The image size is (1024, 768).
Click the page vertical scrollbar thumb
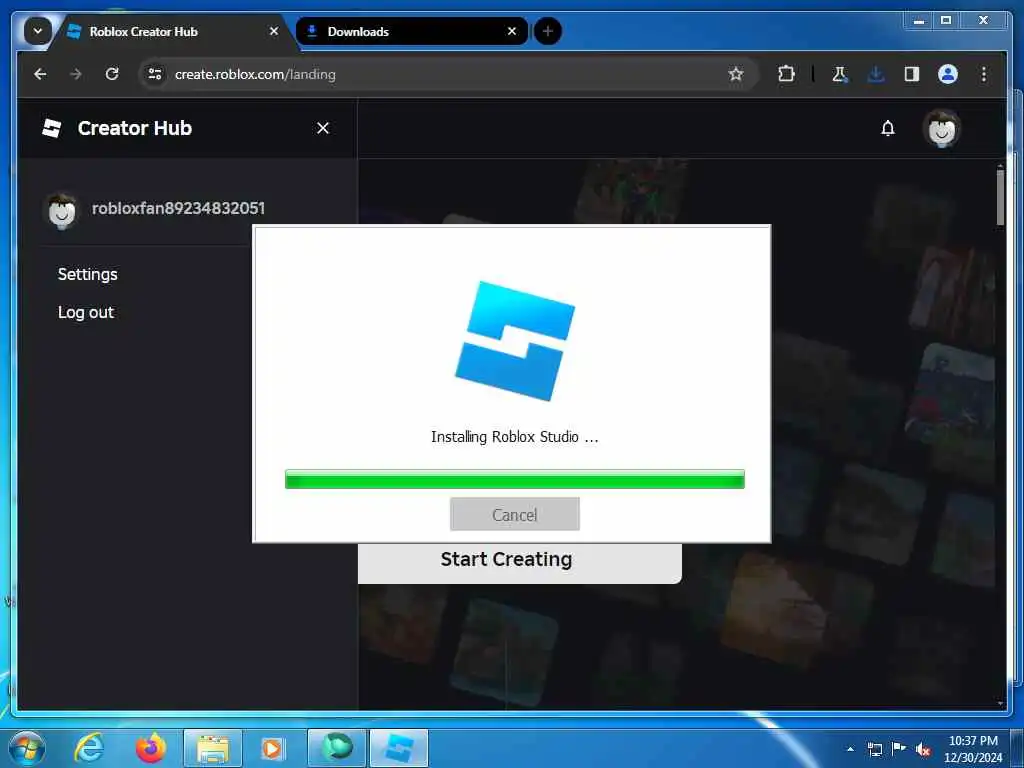1000,197
